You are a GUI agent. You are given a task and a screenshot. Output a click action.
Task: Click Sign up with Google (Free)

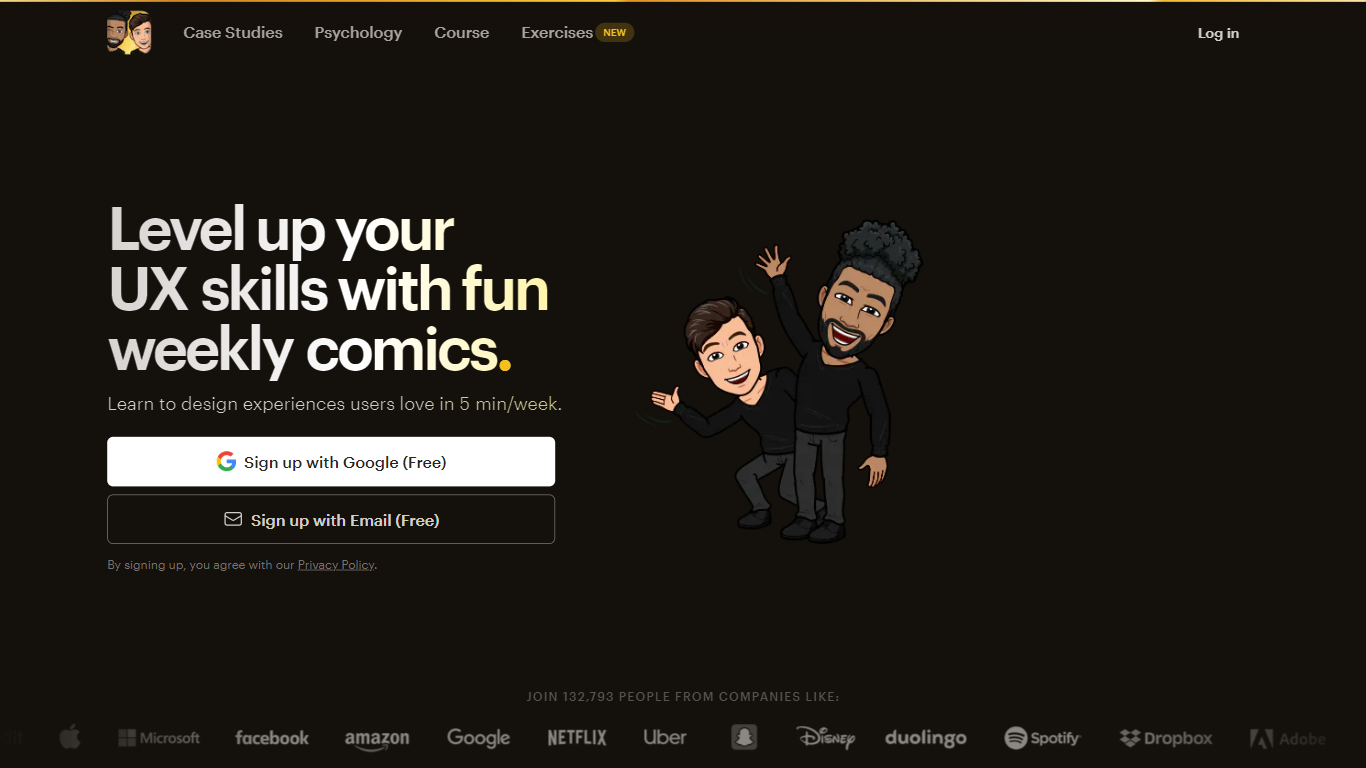pos(331,461)
